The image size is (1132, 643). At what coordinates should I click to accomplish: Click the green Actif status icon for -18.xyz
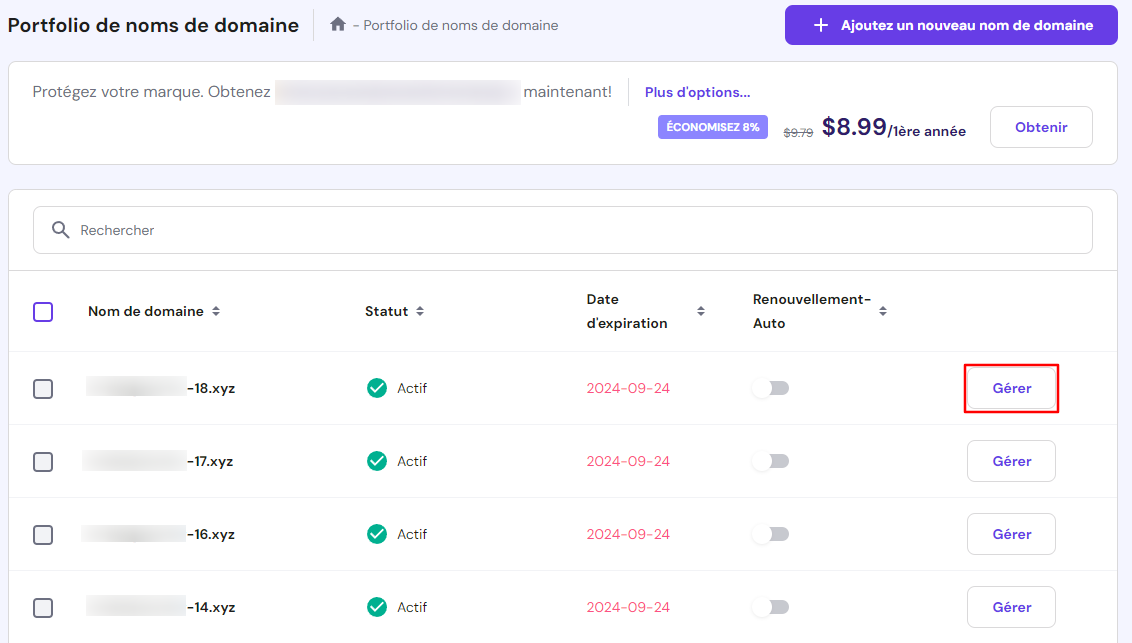click(377, 388)
